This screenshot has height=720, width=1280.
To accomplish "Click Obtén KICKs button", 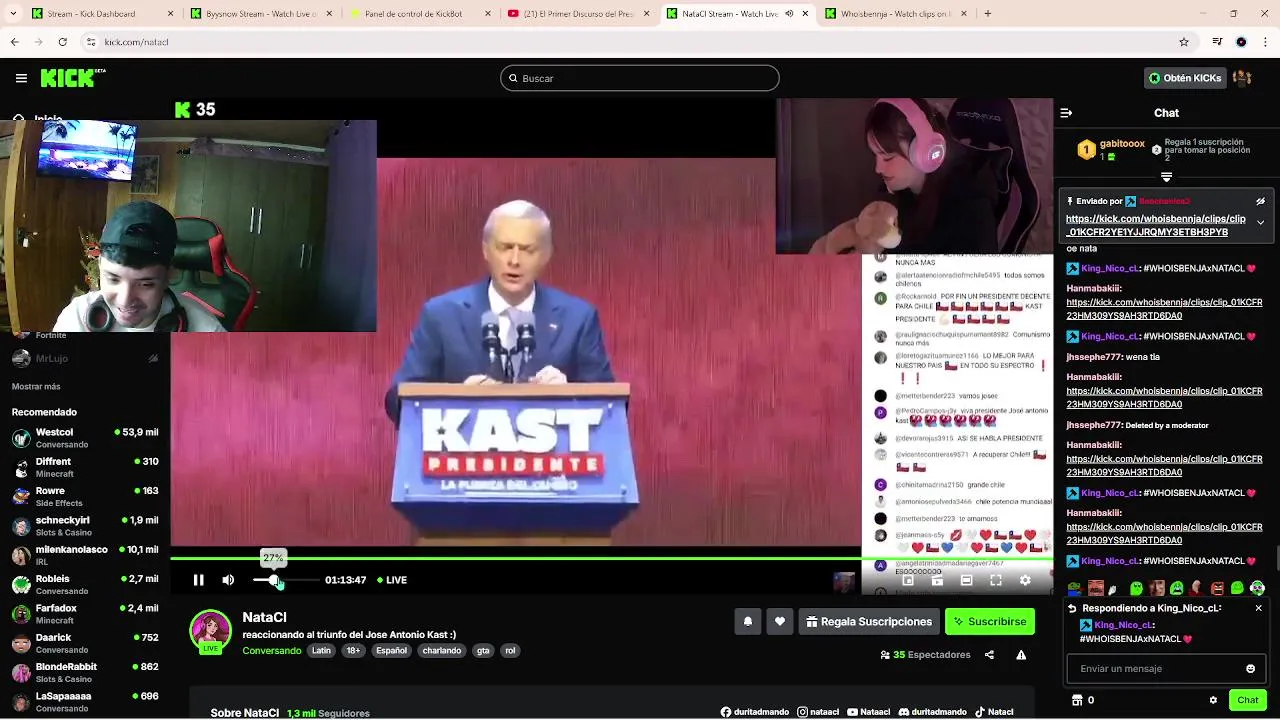I will [x=1185, y=78].
